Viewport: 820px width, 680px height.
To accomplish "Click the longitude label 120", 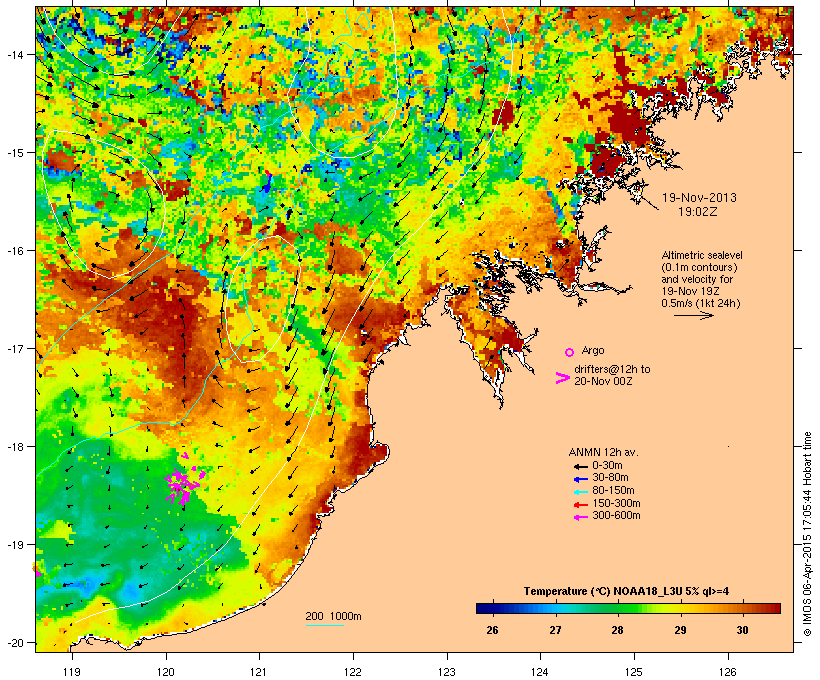I will click(x=166, y=672).
